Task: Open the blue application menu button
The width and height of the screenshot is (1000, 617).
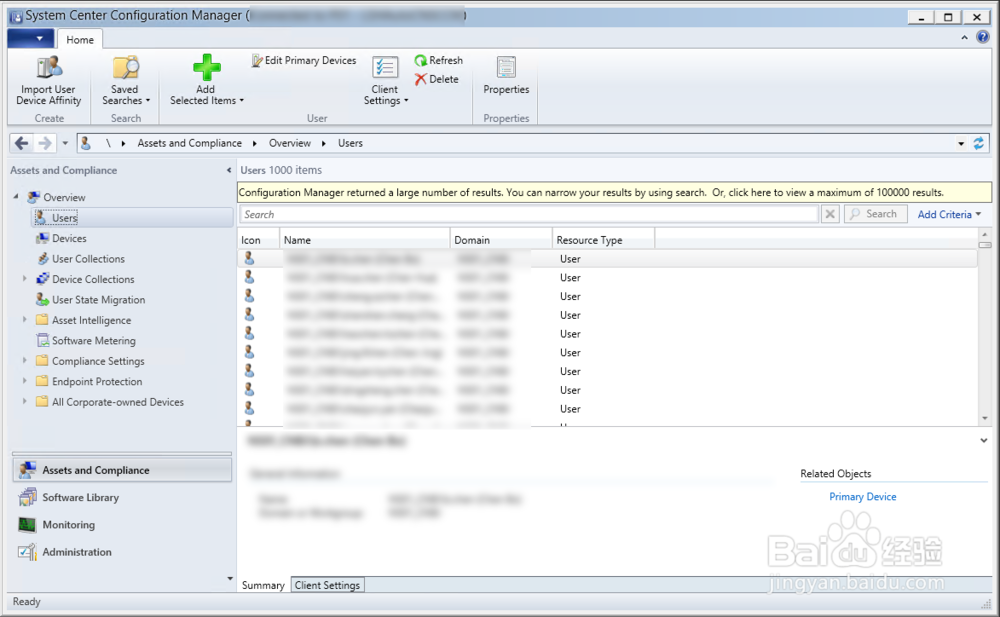Action: 30,39
